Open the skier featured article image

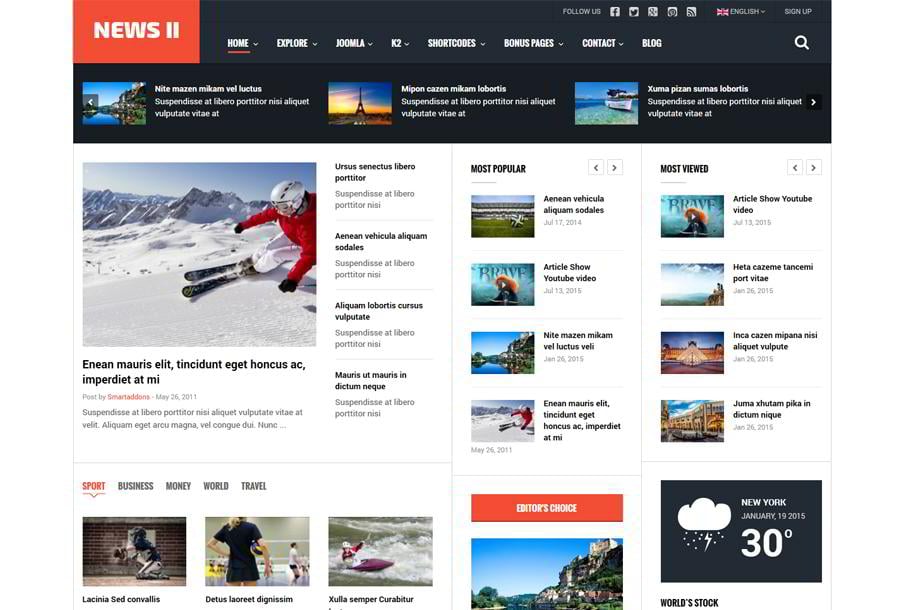click(x=199, y=254)
